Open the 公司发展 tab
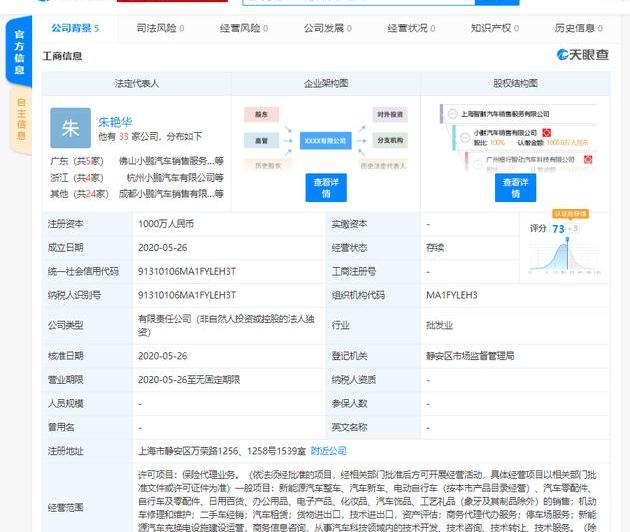The height and width of the screenshot is (532, 630). click(x=327, y=28)
